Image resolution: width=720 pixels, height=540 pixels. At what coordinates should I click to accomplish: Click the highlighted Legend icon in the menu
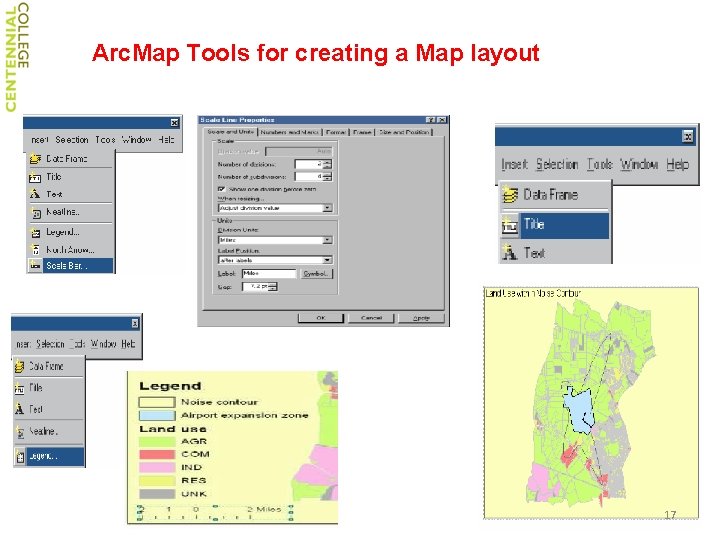tap(20, 456)
